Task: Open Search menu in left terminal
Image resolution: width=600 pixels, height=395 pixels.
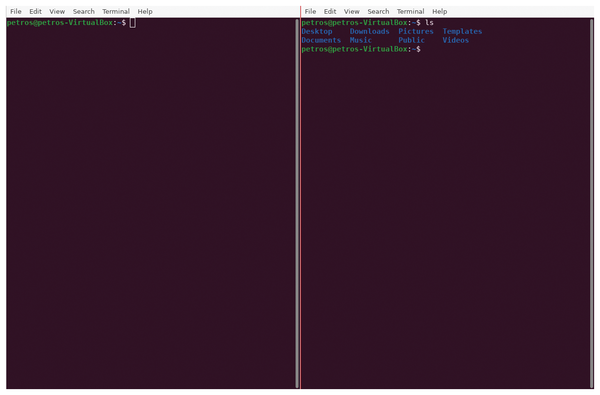Action: point(83,11)
